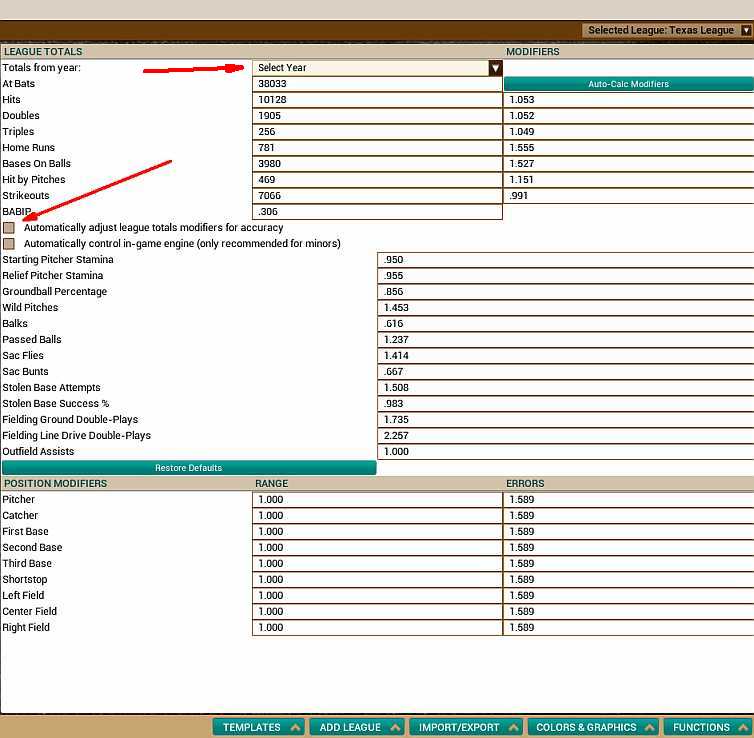754x738 pixels.
Task: Click the Home Runs modifier field
Action: 628,148
